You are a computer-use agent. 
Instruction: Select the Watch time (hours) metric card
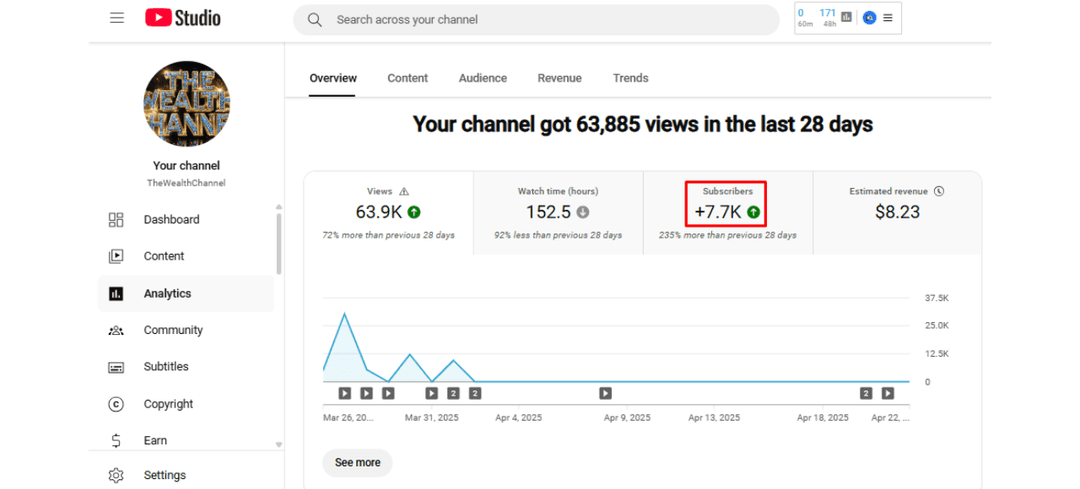click(557, 212)
